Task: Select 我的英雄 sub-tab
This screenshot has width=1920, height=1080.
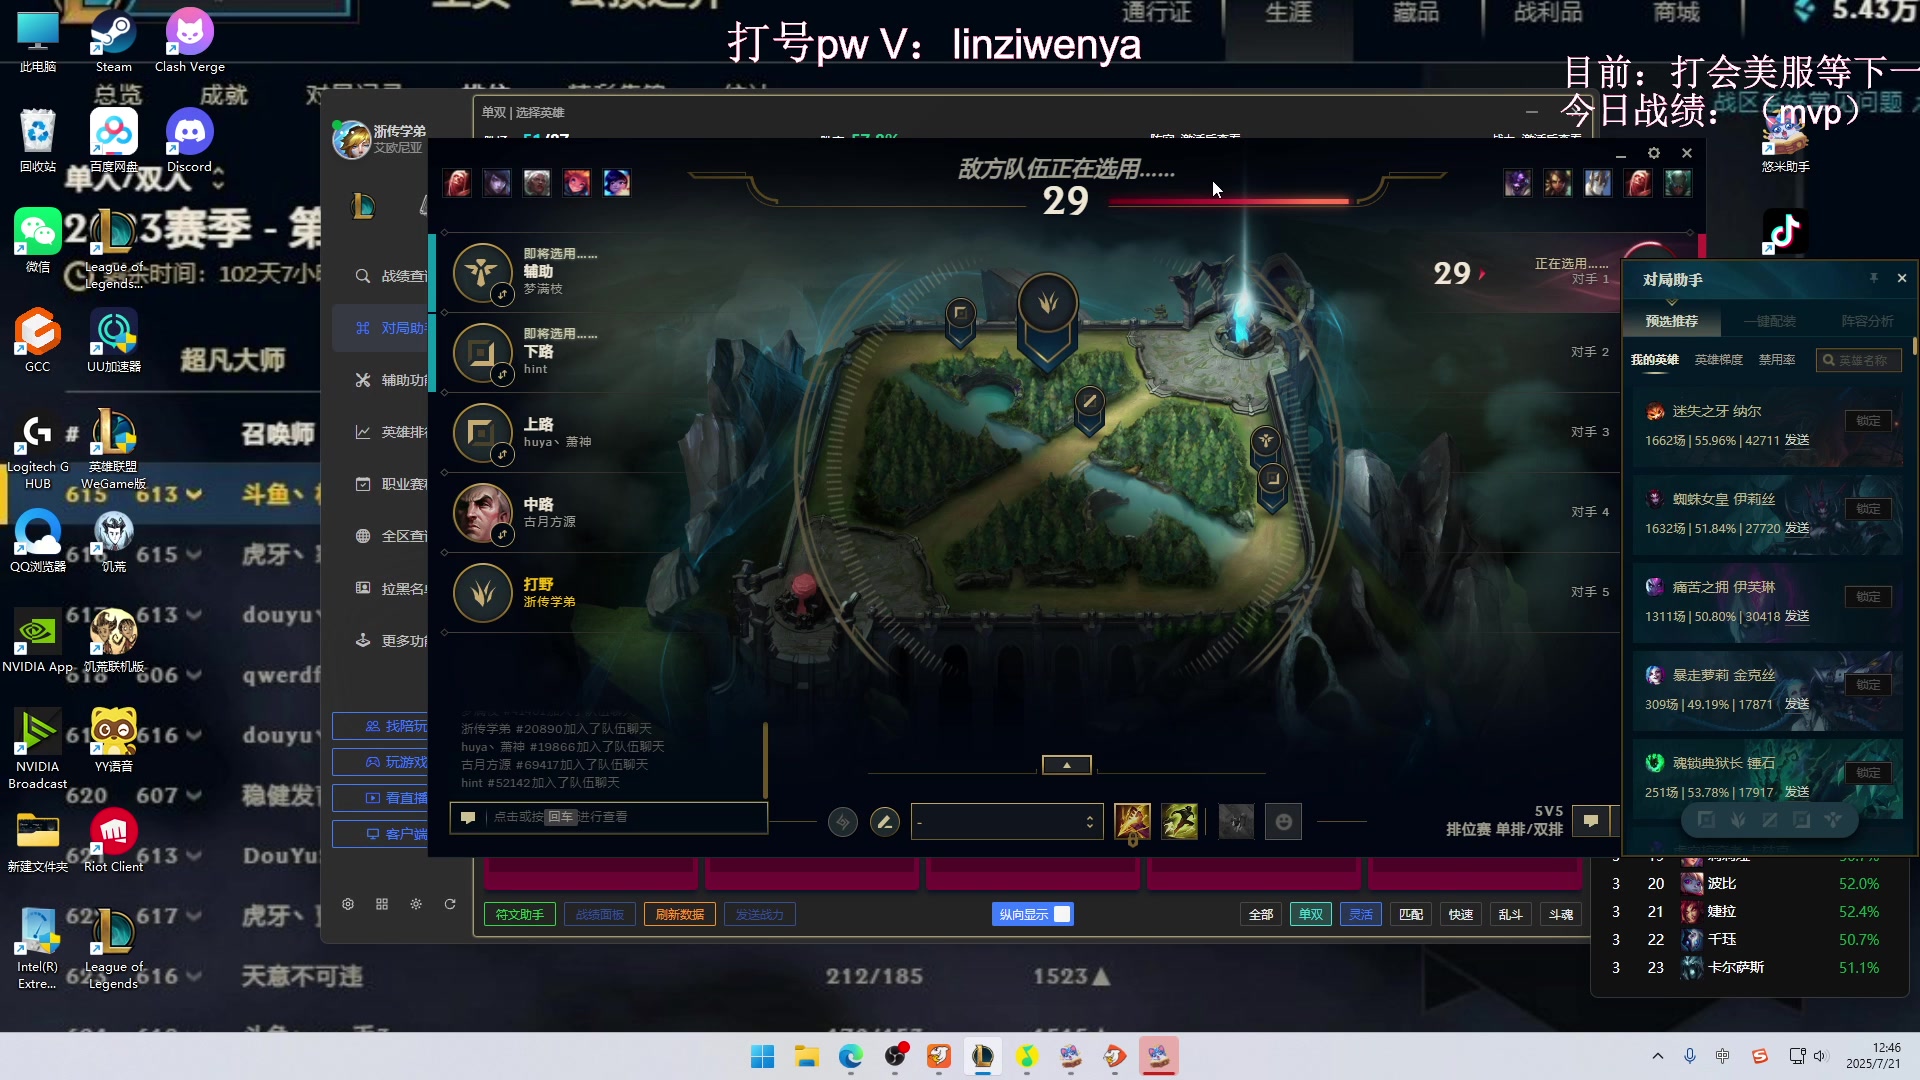Action: pos(1655,360)
